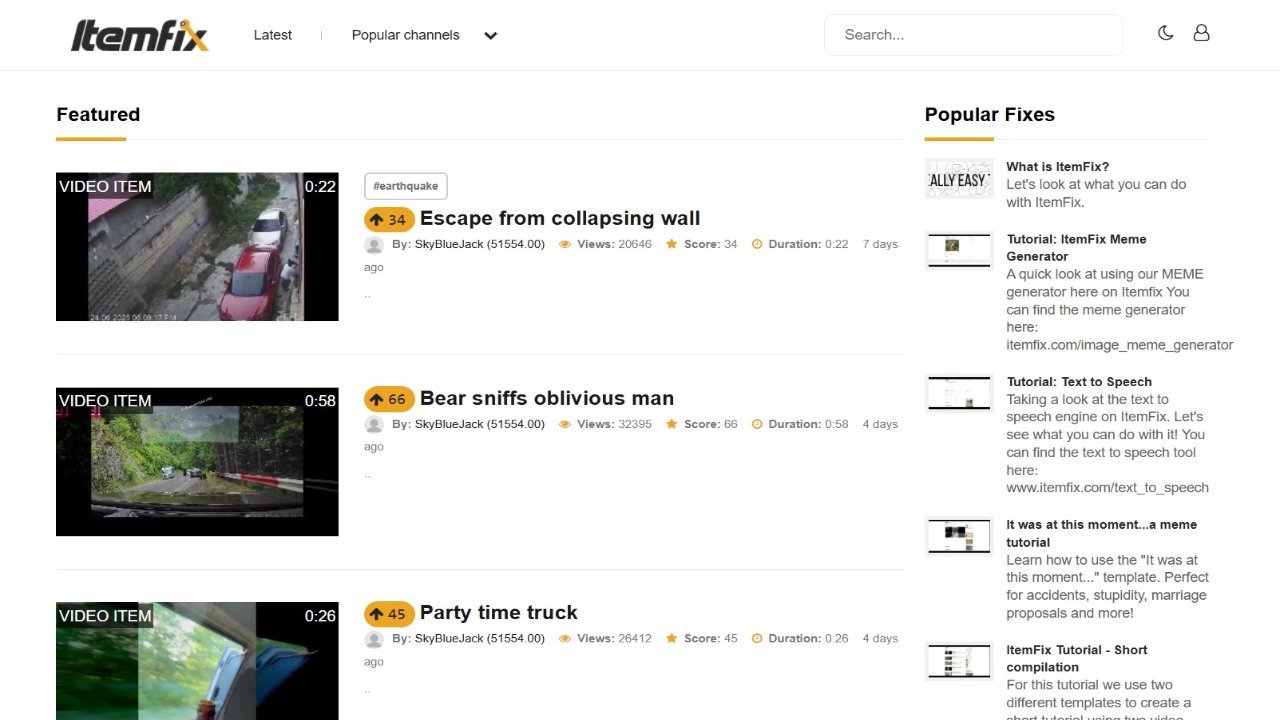Open It was at this moment meme tutorial
1280x720 pixels.
point(1101,533)
